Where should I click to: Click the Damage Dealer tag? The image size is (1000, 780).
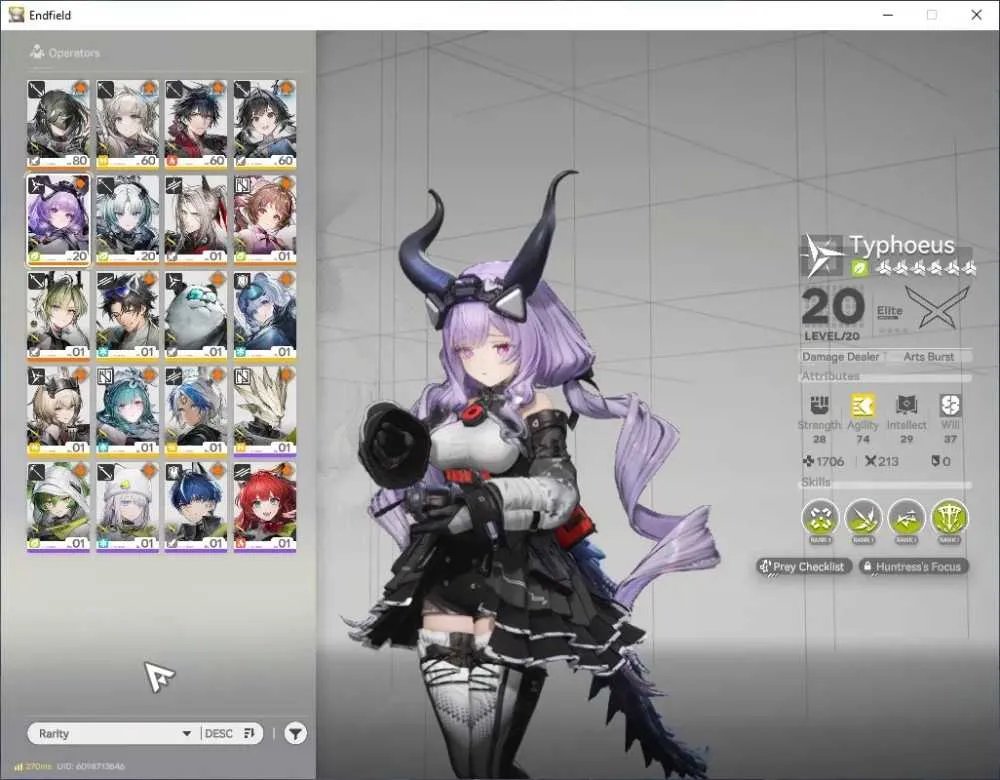pos(841,357)
